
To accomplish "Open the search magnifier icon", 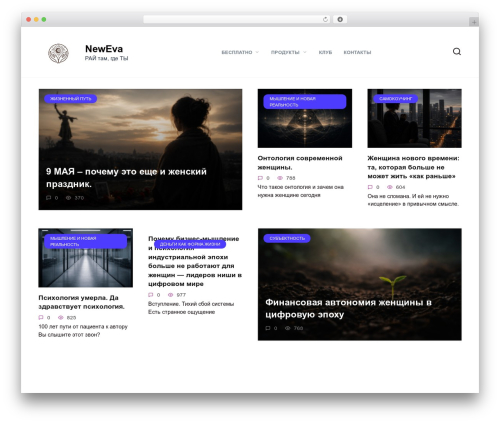I will (457, 52).
